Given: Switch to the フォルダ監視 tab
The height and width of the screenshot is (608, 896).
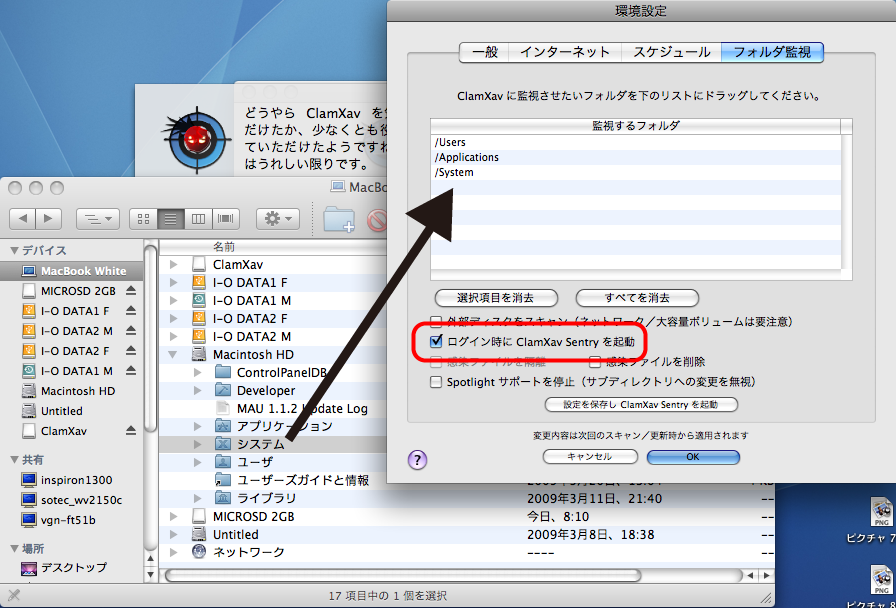Looking at the screenshot, I should (x=772, y=53).
